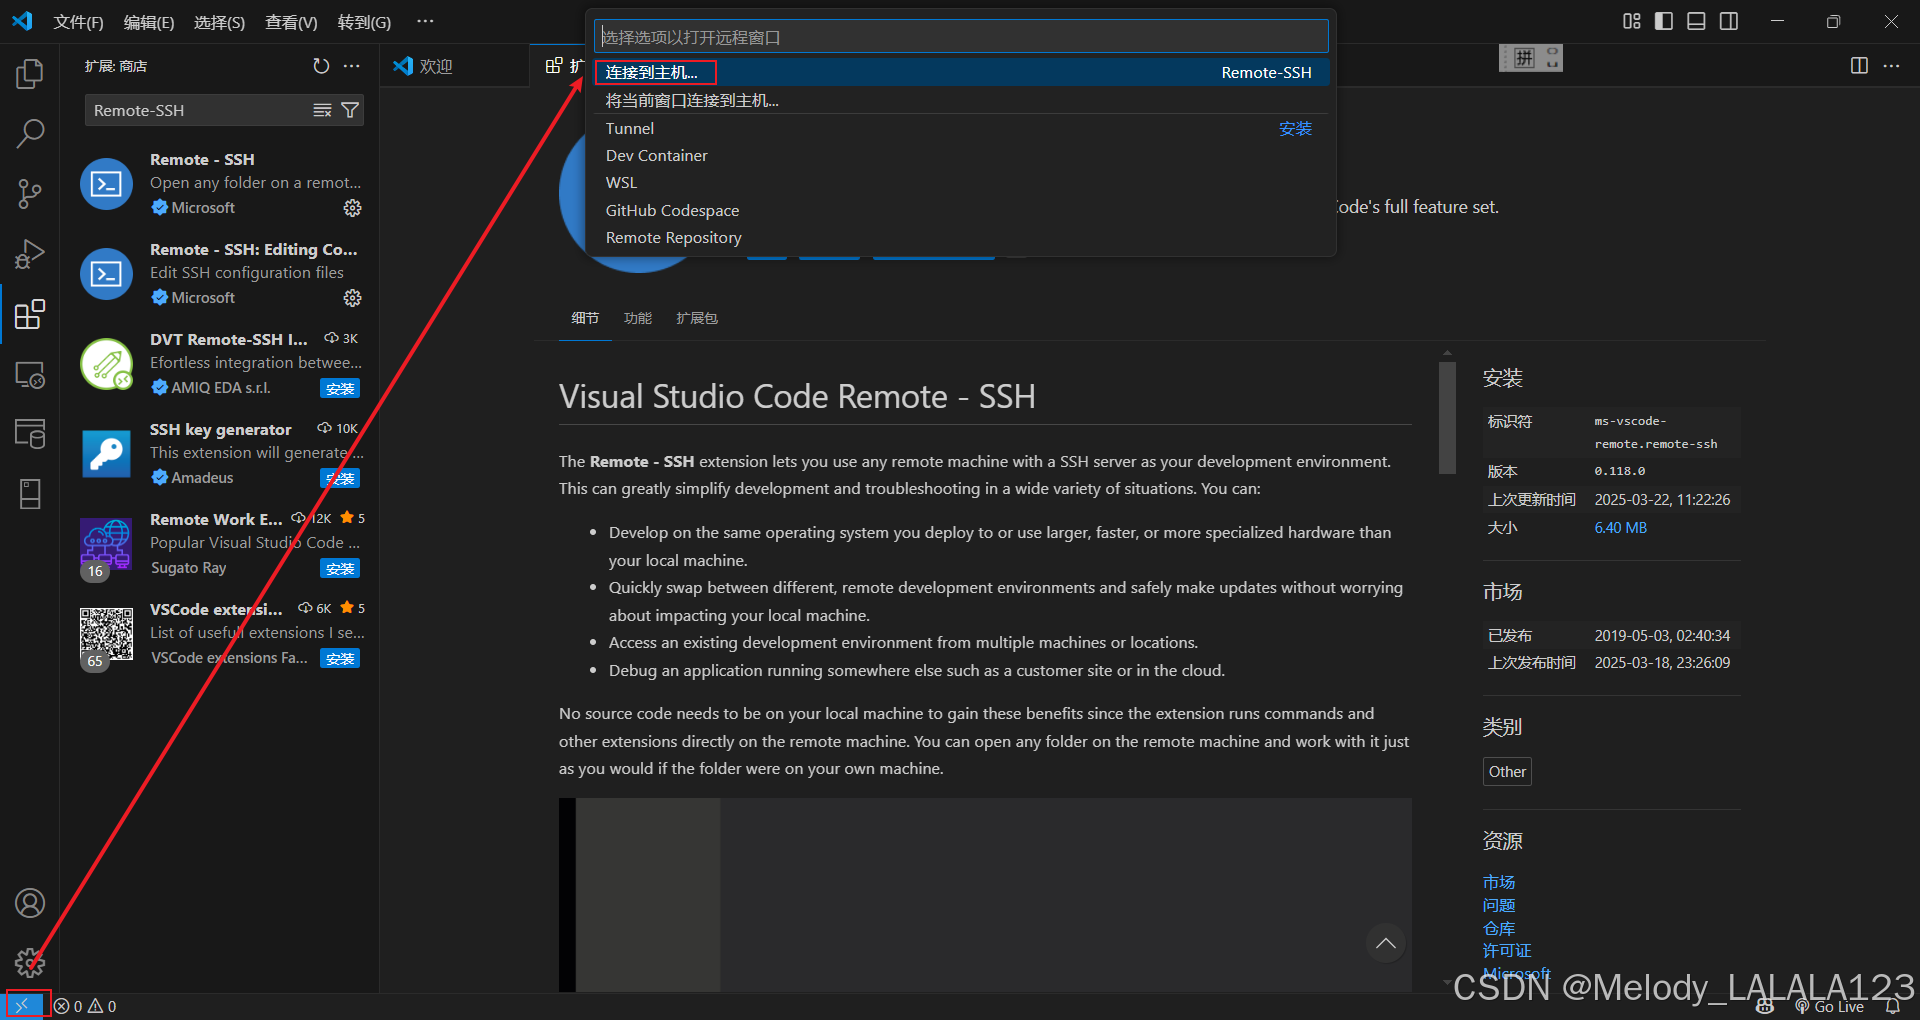Open the Extensions view icon
Image resolution: width=1920 pixels, height=1020 pixels.
(x=30, y=314)
